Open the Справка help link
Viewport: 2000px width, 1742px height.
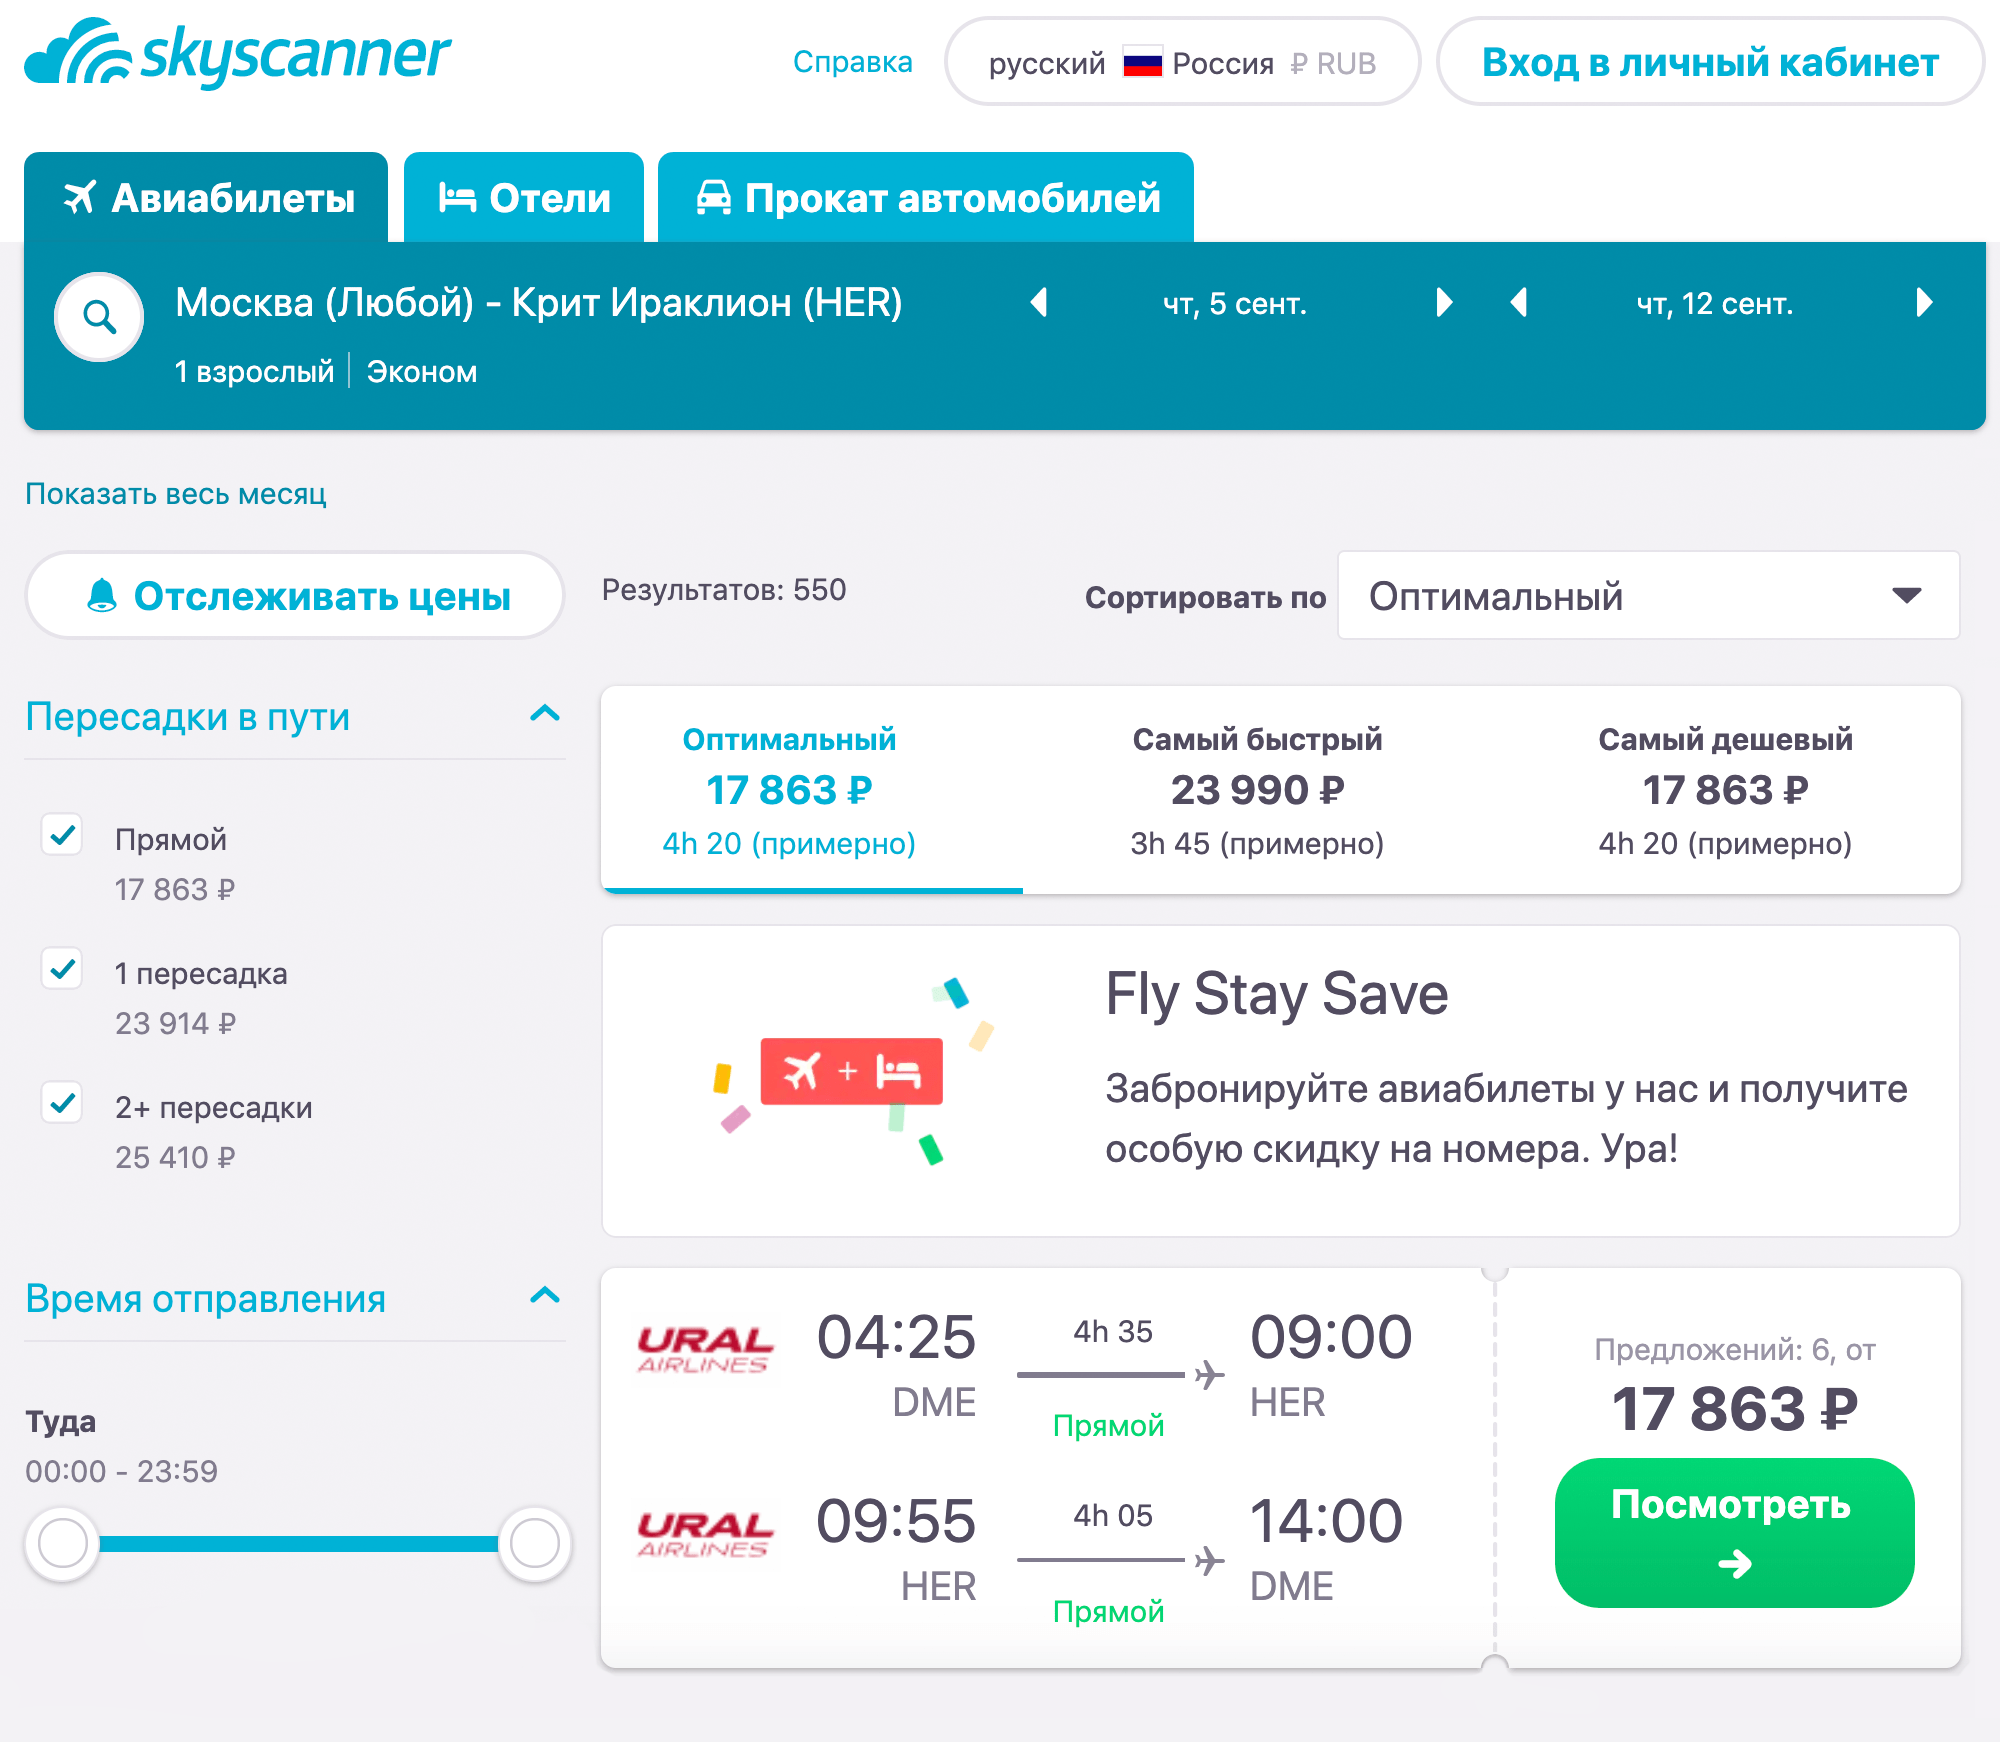pos(852,62)
